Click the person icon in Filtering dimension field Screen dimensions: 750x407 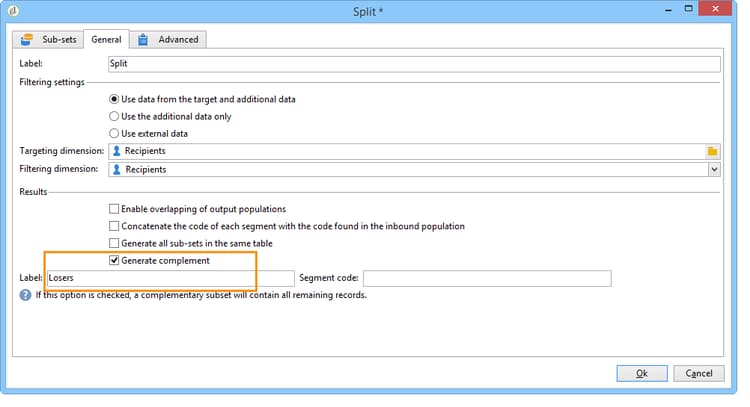116,169
